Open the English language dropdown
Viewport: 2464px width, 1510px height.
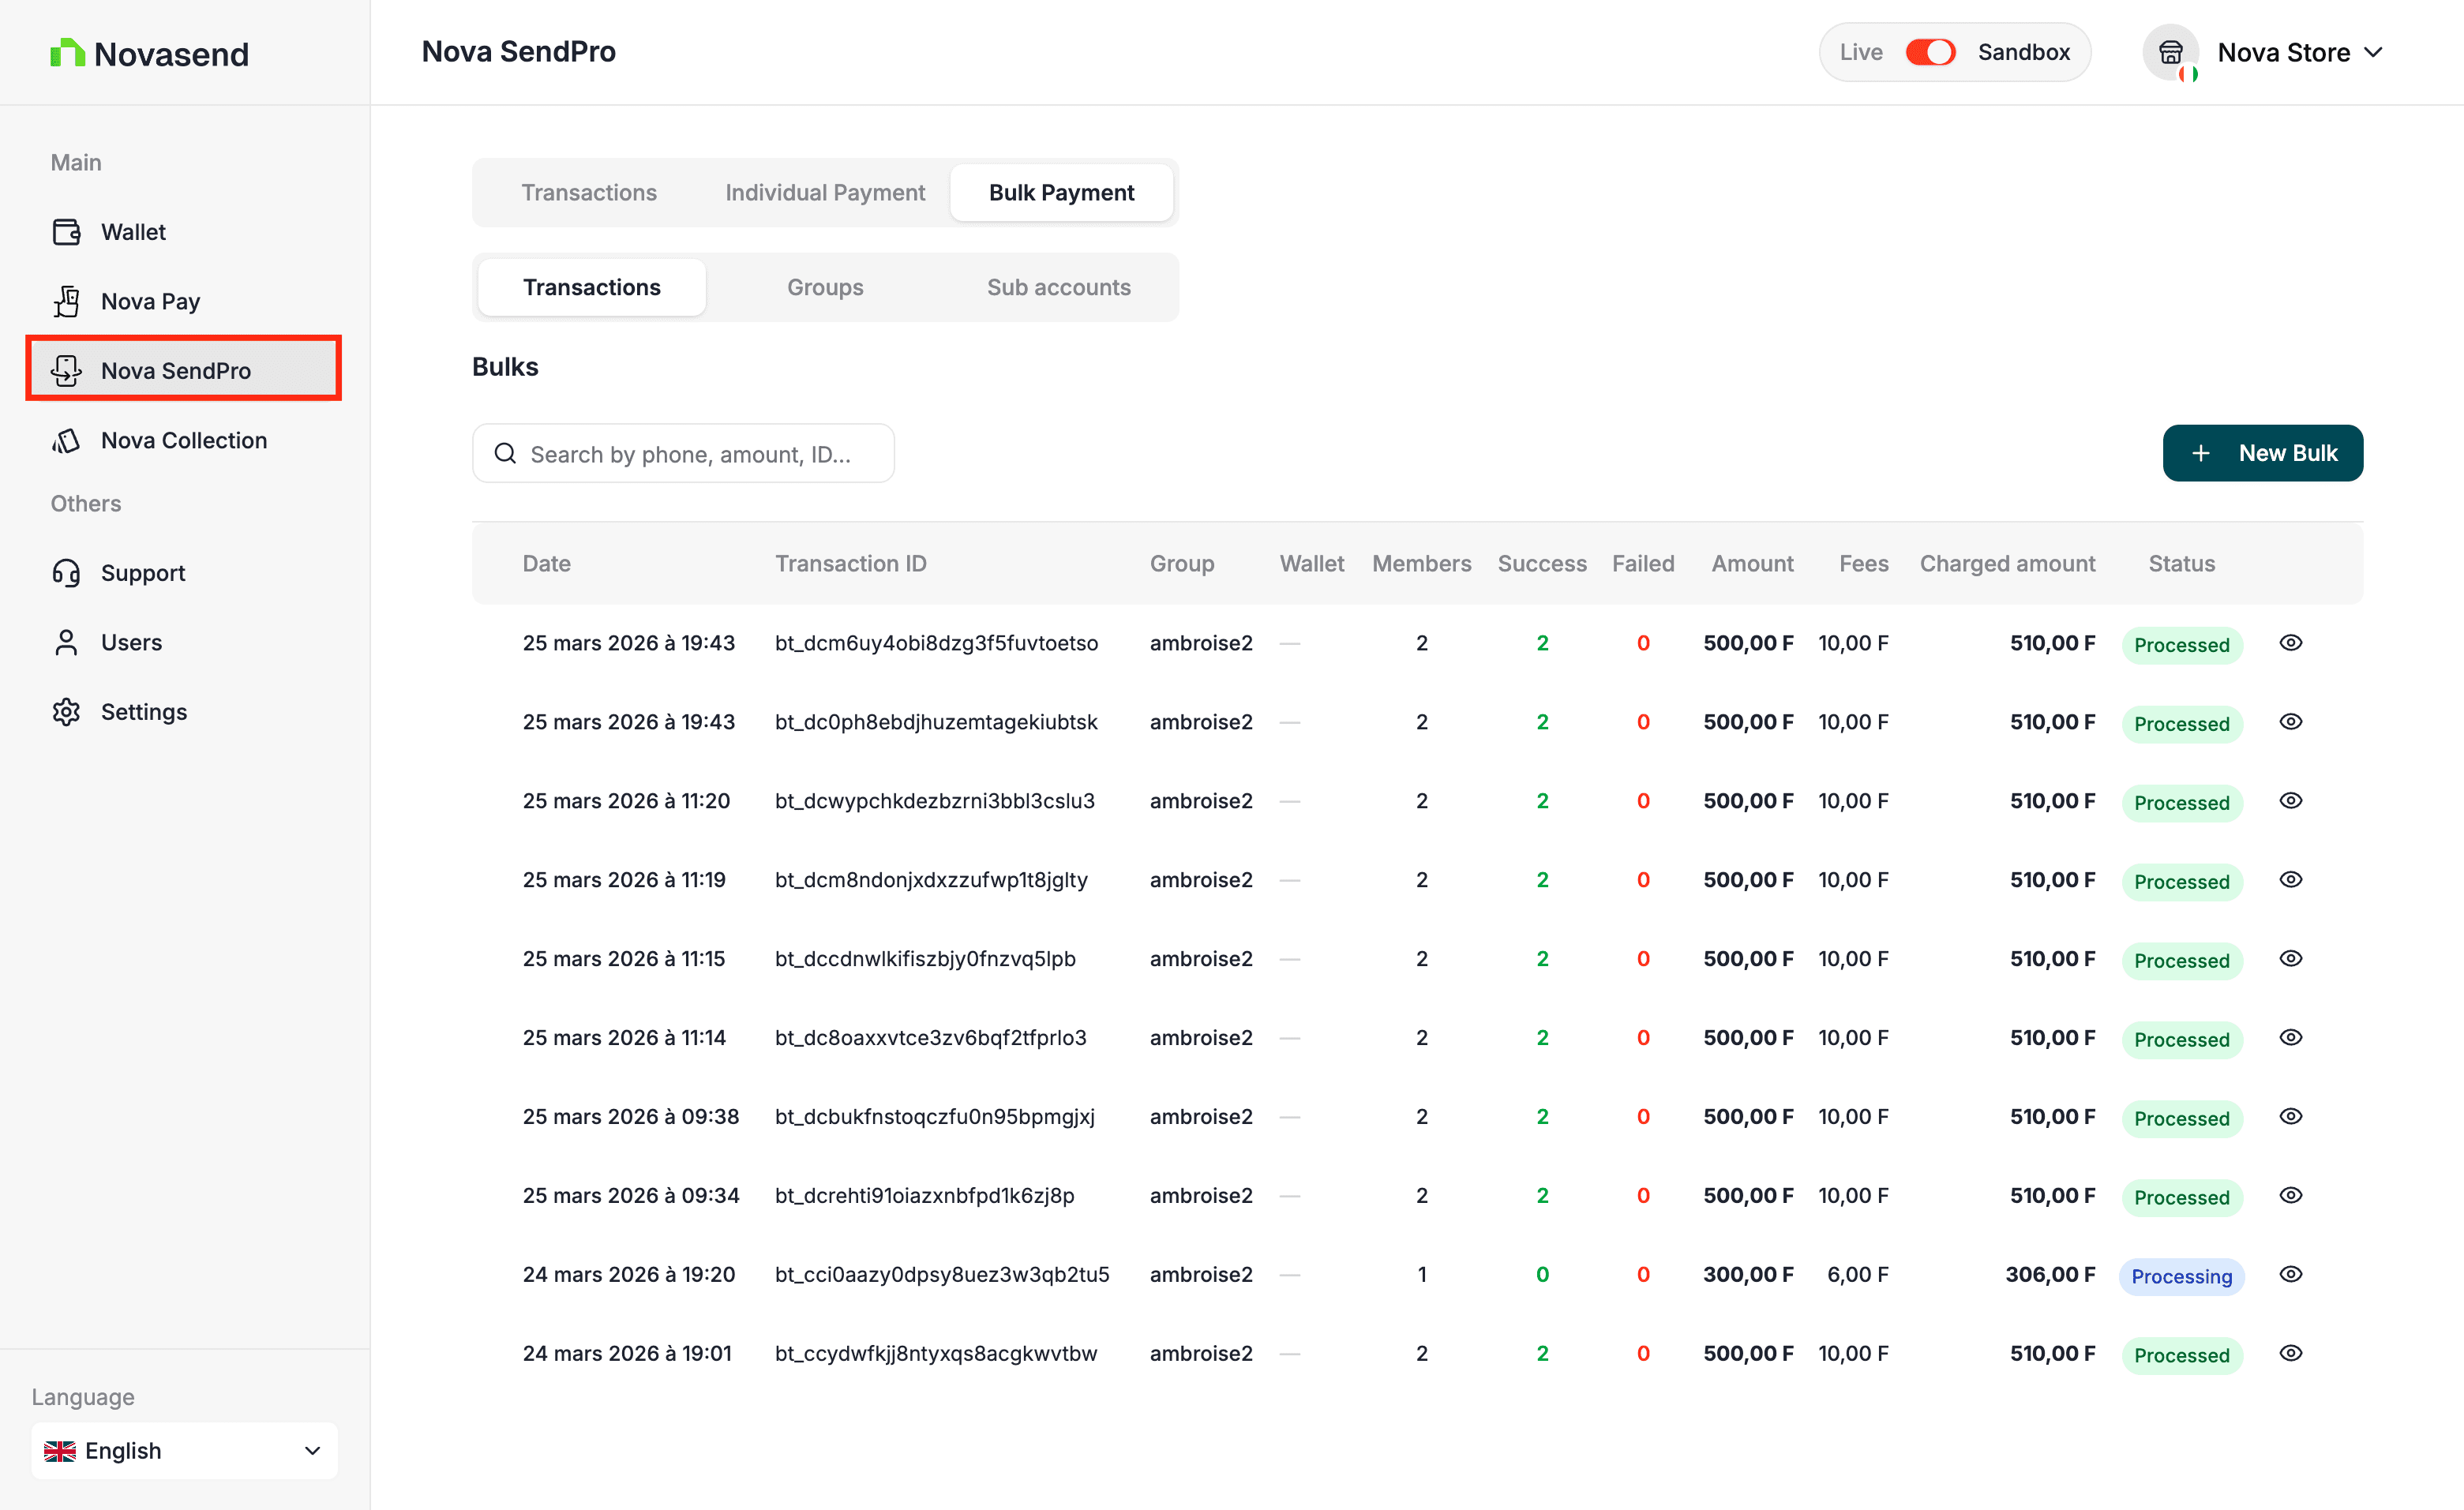coord(184,1450)
